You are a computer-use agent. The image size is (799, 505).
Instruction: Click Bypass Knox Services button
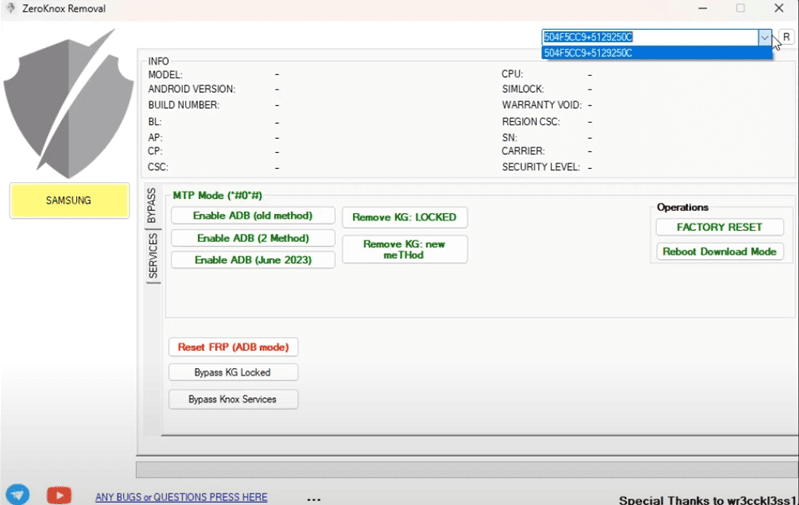tap(233, 399)
